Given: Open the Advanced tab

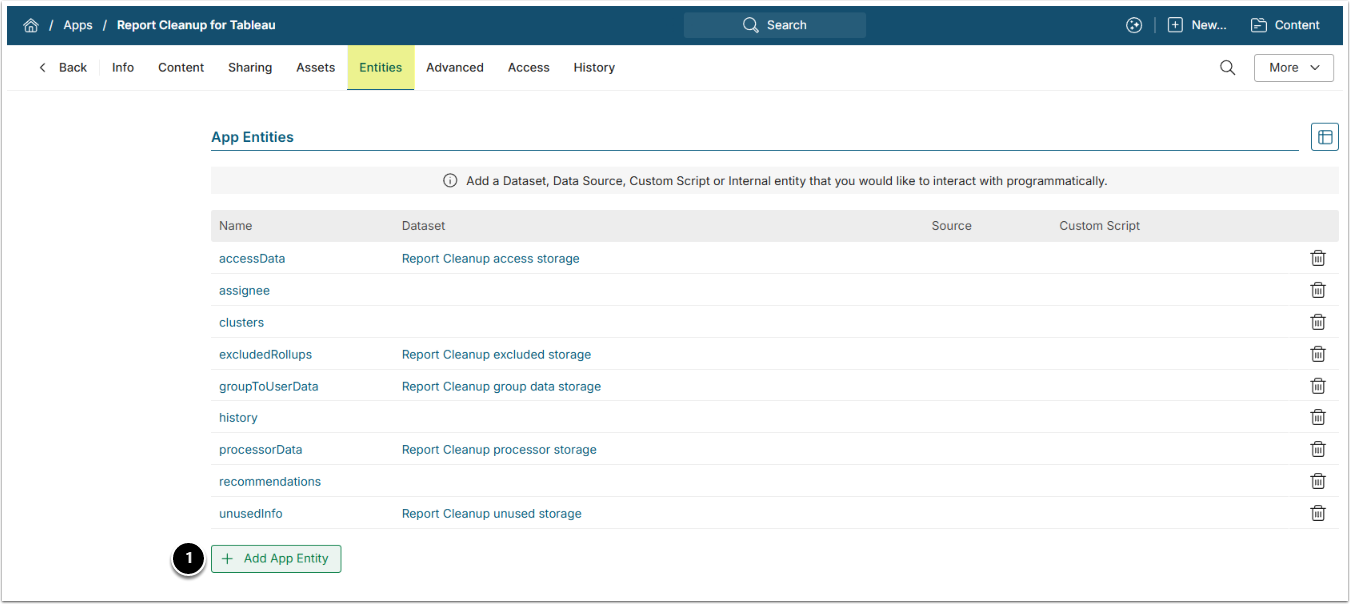Looking at the screenshot, I should (x=455, y=68).
